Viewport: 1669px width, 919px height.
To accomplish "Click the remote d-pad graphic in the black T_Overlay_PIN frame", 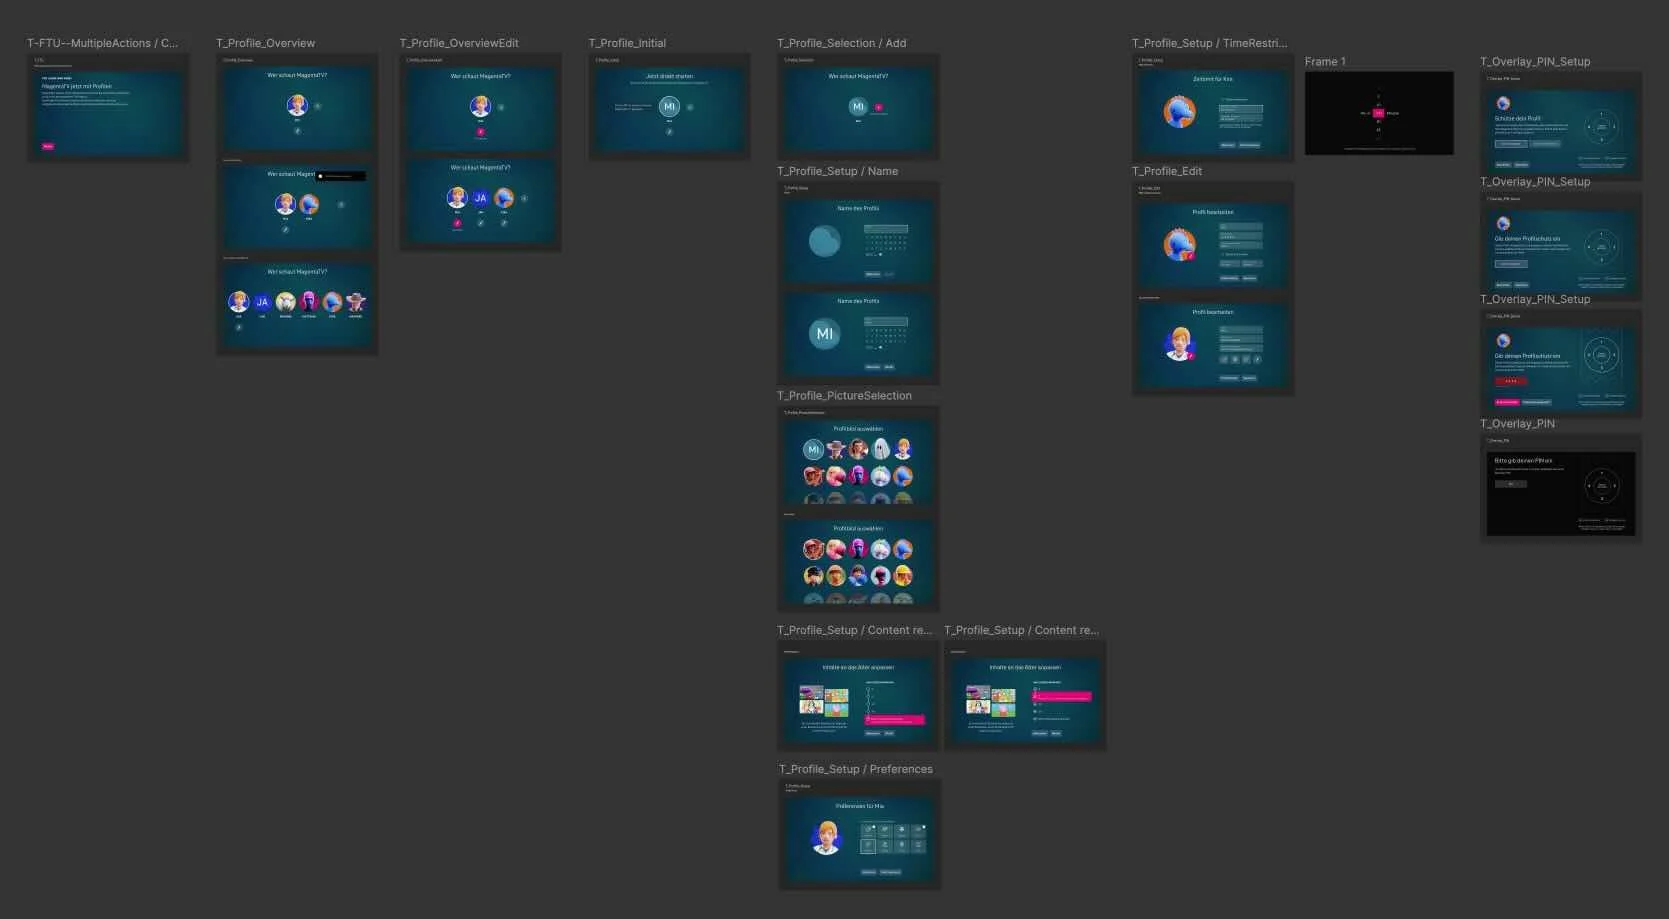I will pos(1602,486).
